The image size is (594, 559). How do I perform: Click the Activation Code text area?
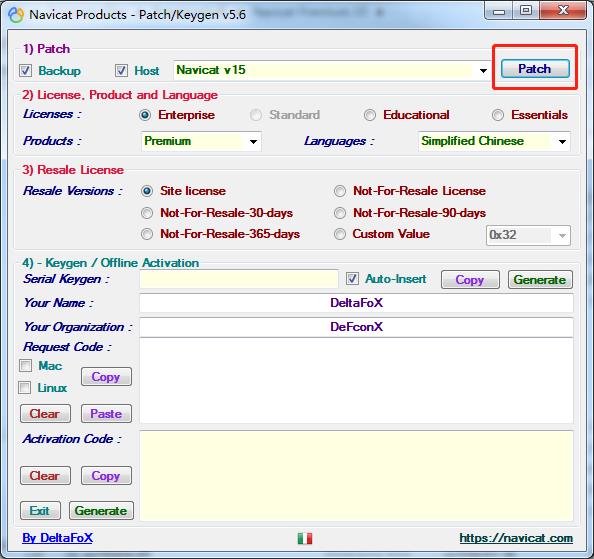click(x=356, y=476)
